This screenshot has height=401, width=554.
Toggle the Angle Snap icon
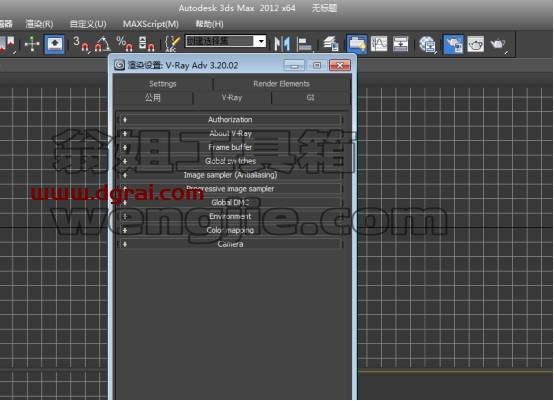[102, 44]
